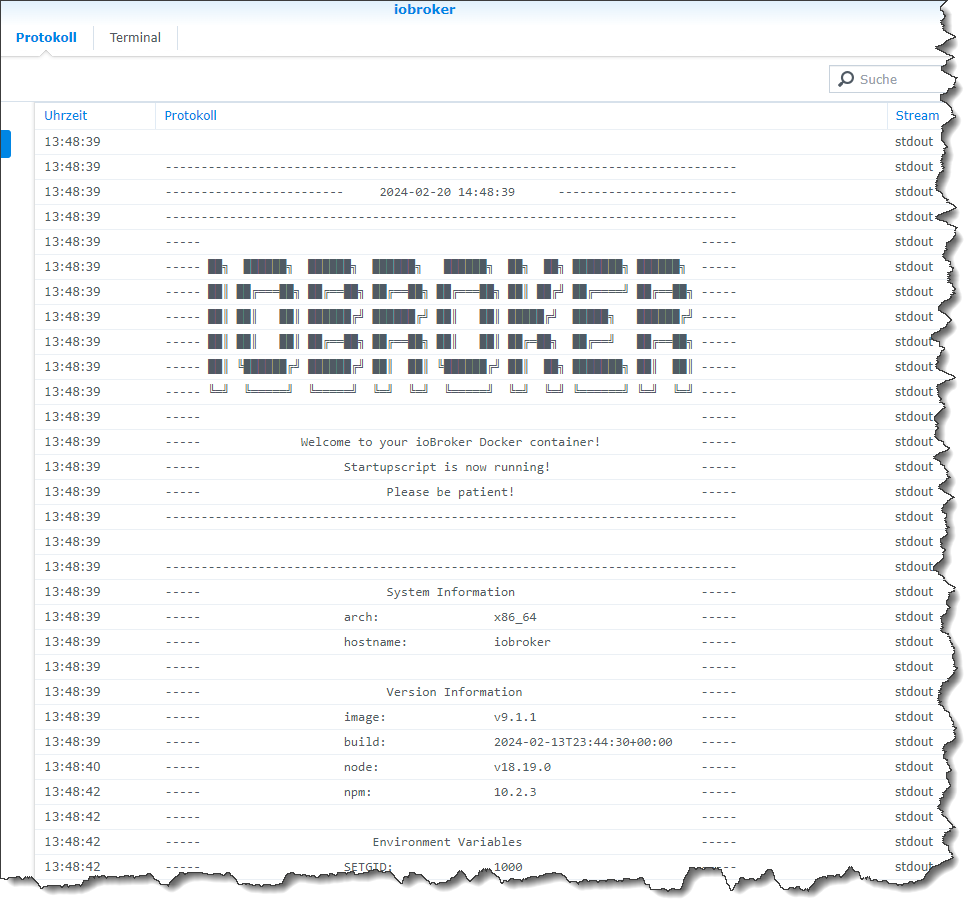Sort by the Stream column header
Viewport: 979px width, 913px height.
(x=917, y=116)
